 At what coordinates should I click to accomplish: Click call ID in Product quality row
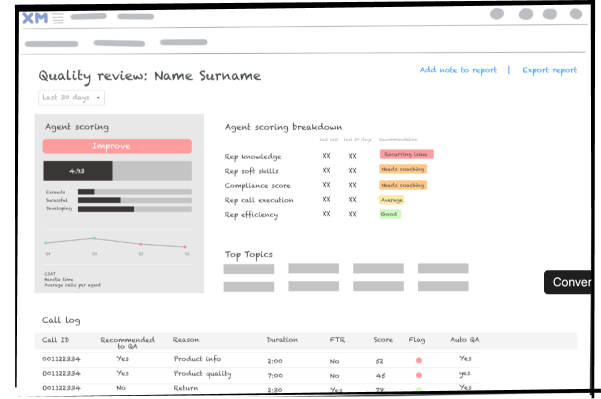[61, 374]
